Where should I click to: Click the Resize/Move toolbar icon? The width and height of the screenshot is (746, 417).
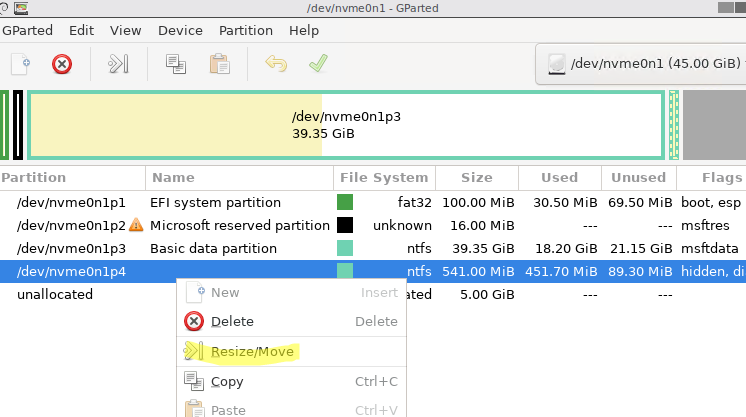(x=118, y=64)
